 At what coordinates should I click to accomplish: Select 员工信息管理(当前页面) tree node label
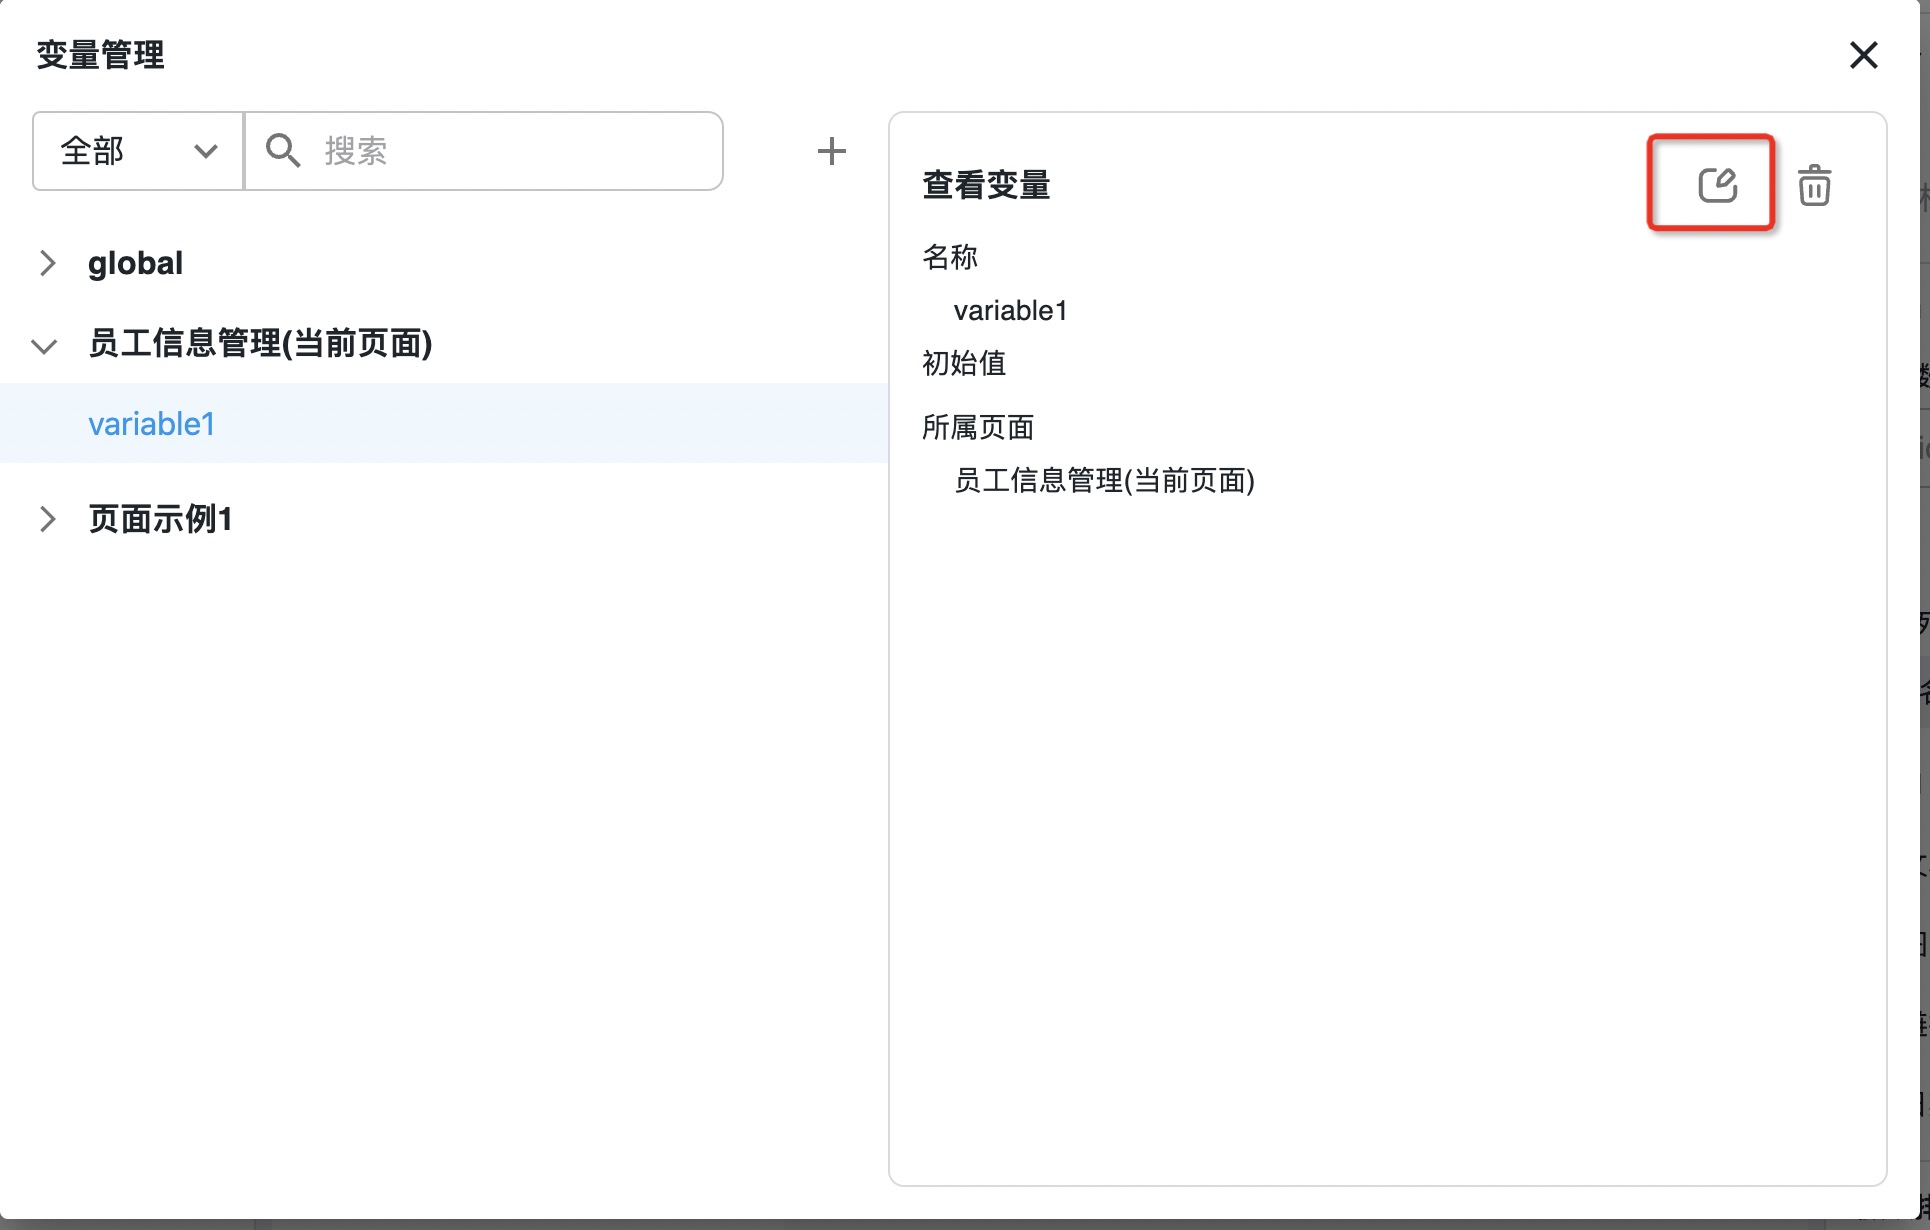pos(260,343)
